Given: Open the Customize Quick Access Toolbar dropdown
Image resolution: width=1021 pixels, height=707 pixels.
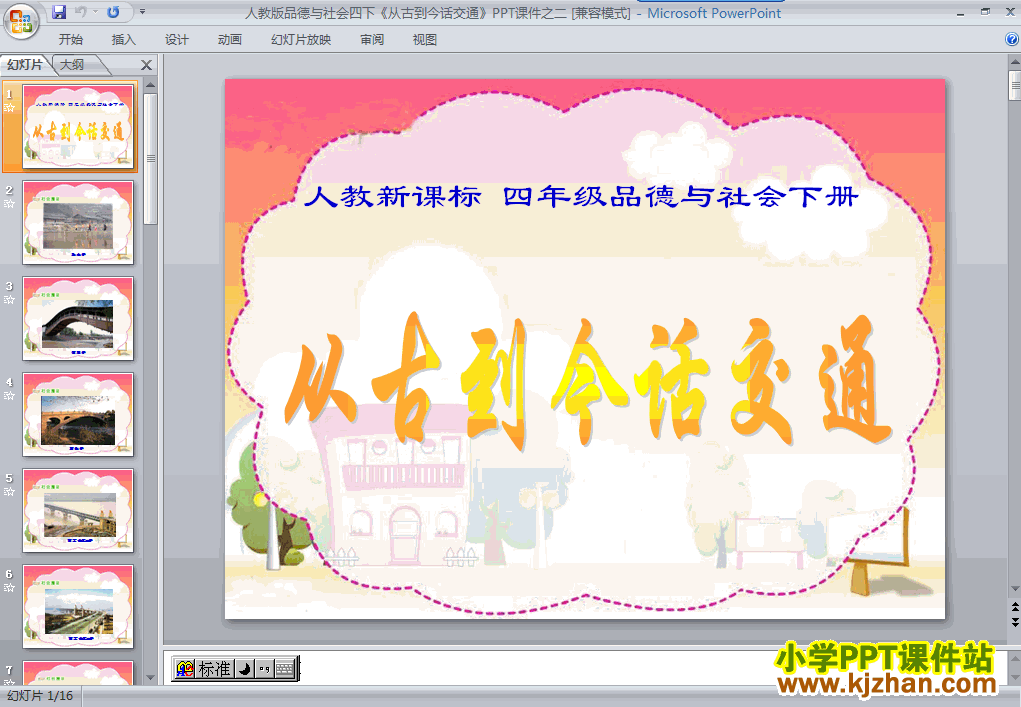Looking at the screenshot, I should [142, 12].
